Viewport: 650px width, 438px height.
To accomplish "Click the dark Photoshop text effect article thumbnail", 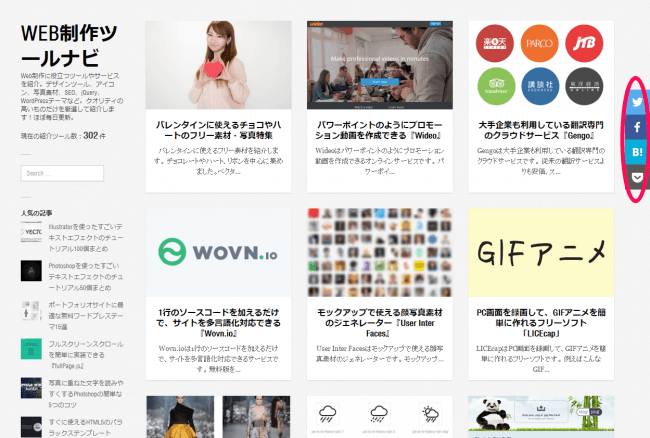I will point(31,271).
